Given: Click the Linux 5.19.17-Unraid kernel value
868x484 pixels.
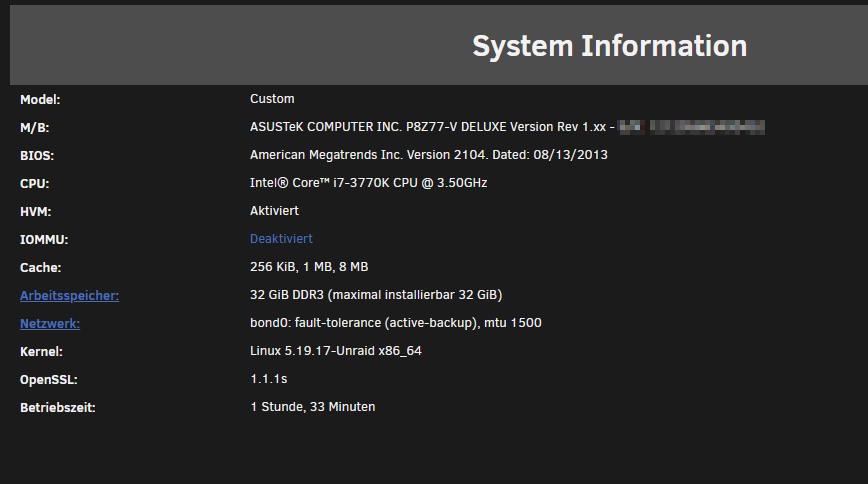Looking at the screenshot, I should (335, 351).
